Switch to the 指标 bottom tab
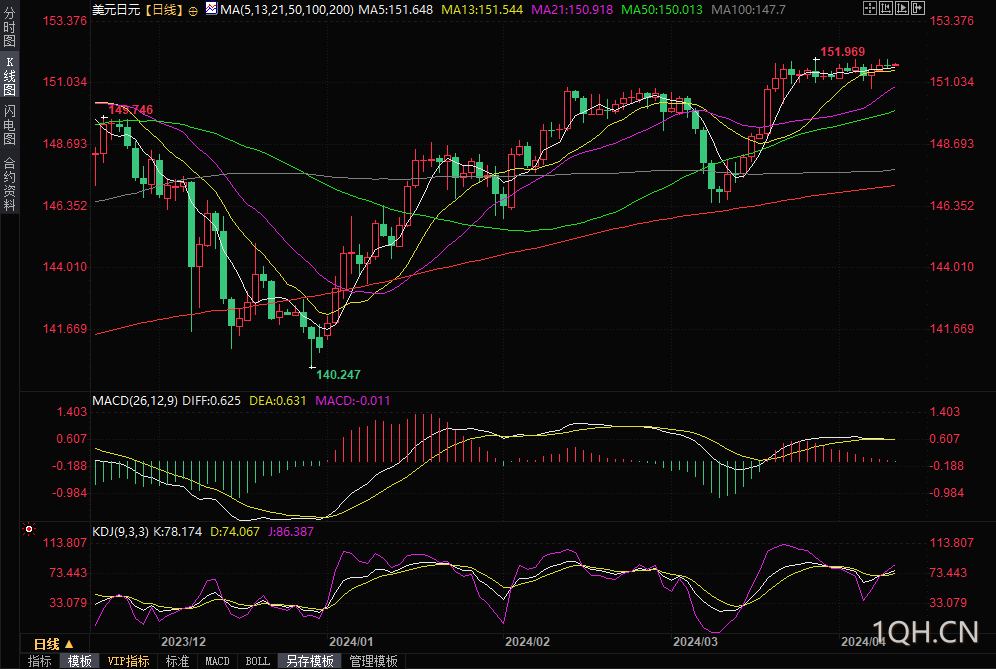 39,661
